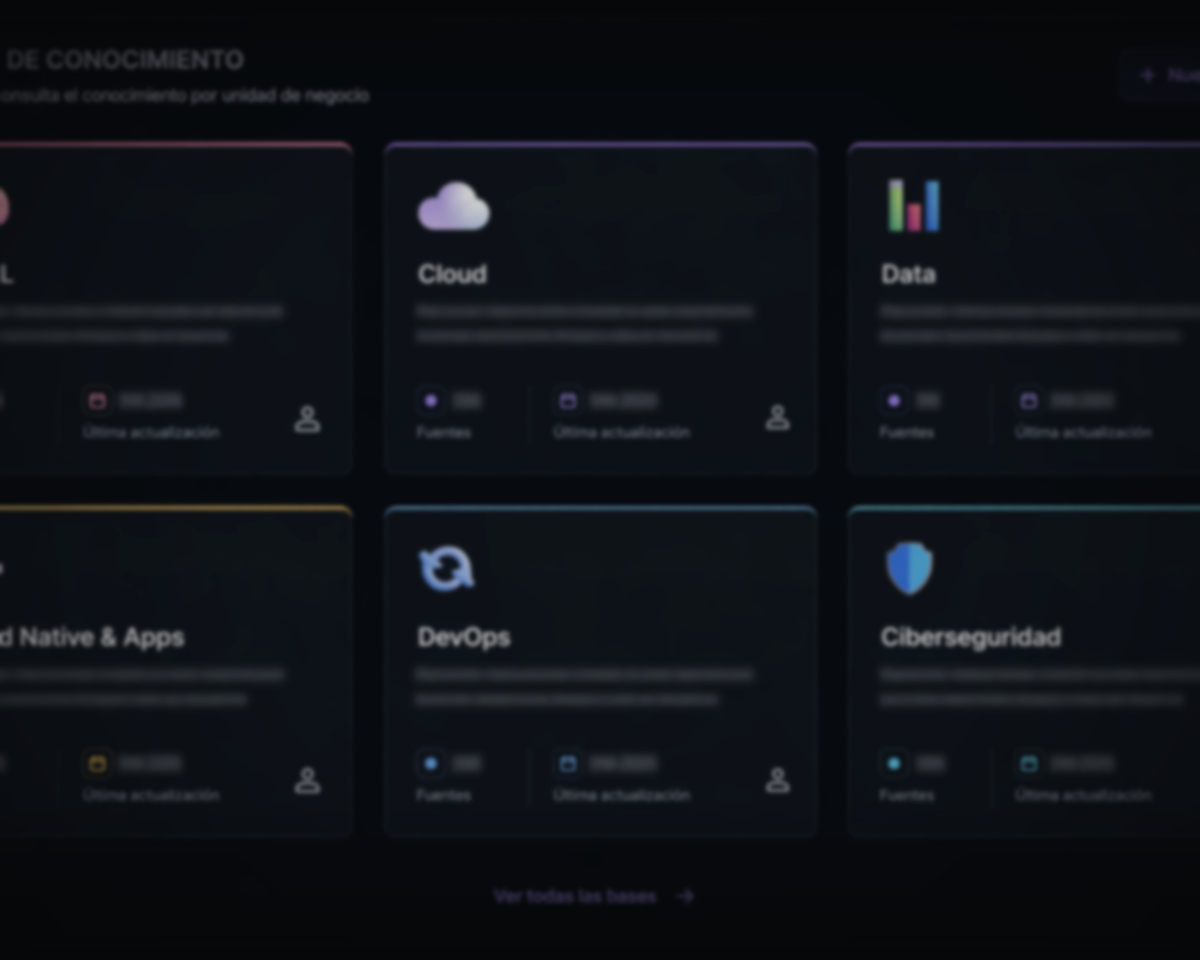Screen dimensions: 1200x960
Task: Click the calendar icon on Data card
Action: click(1029, 401)
